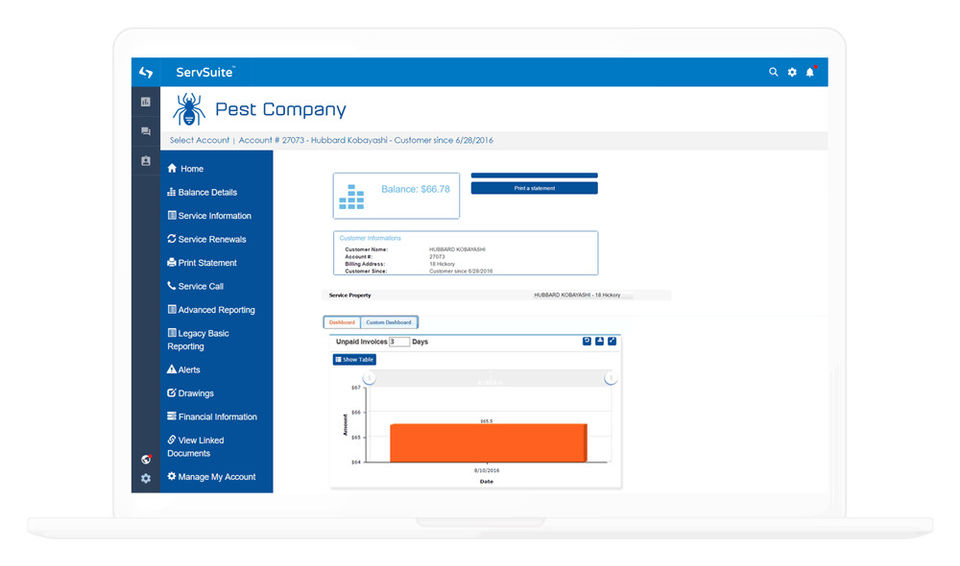
Task: Open Drawings menu item
Action: click(x=190, y=393)
